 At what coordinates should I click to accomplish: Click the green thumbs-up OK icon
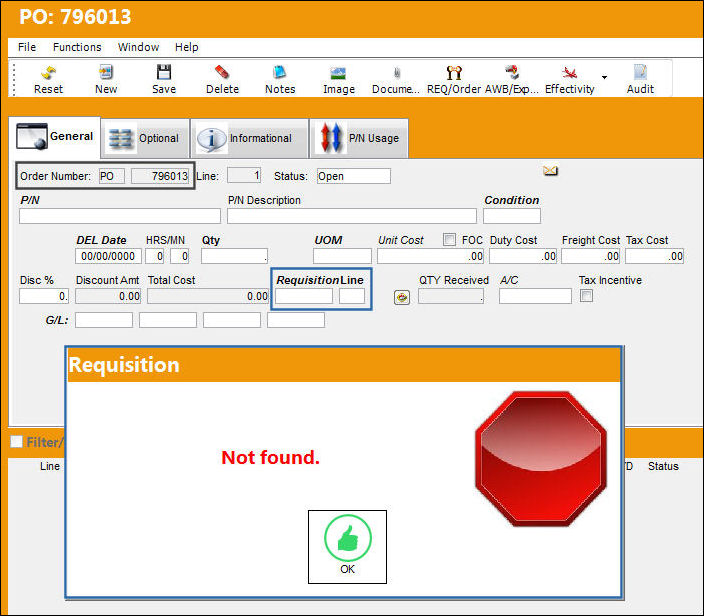(348, 538)
